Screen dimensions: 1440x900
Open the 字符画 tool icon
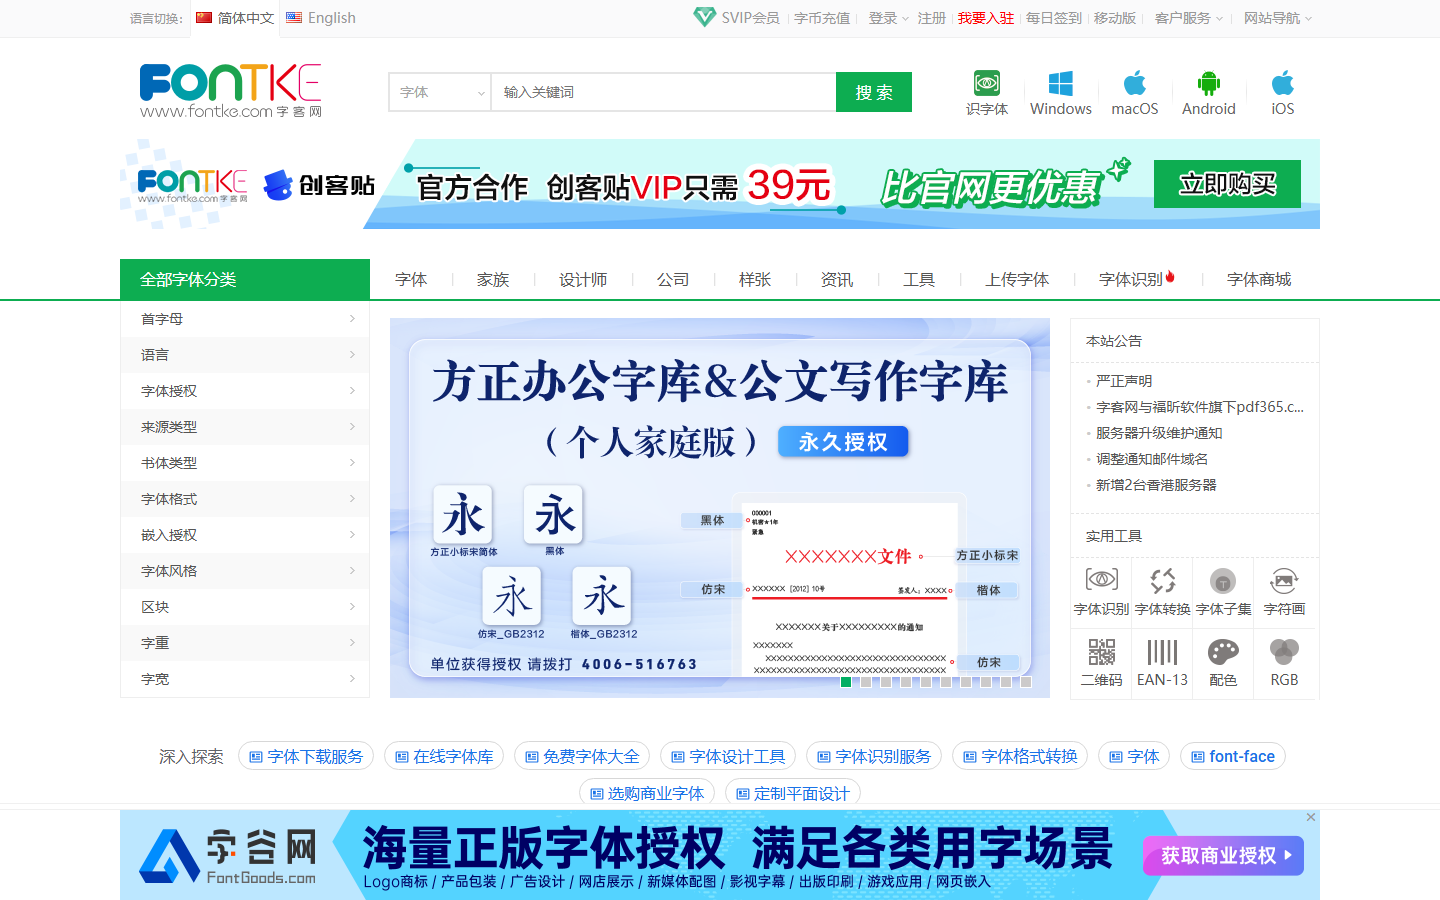[x=1284, y=580]
